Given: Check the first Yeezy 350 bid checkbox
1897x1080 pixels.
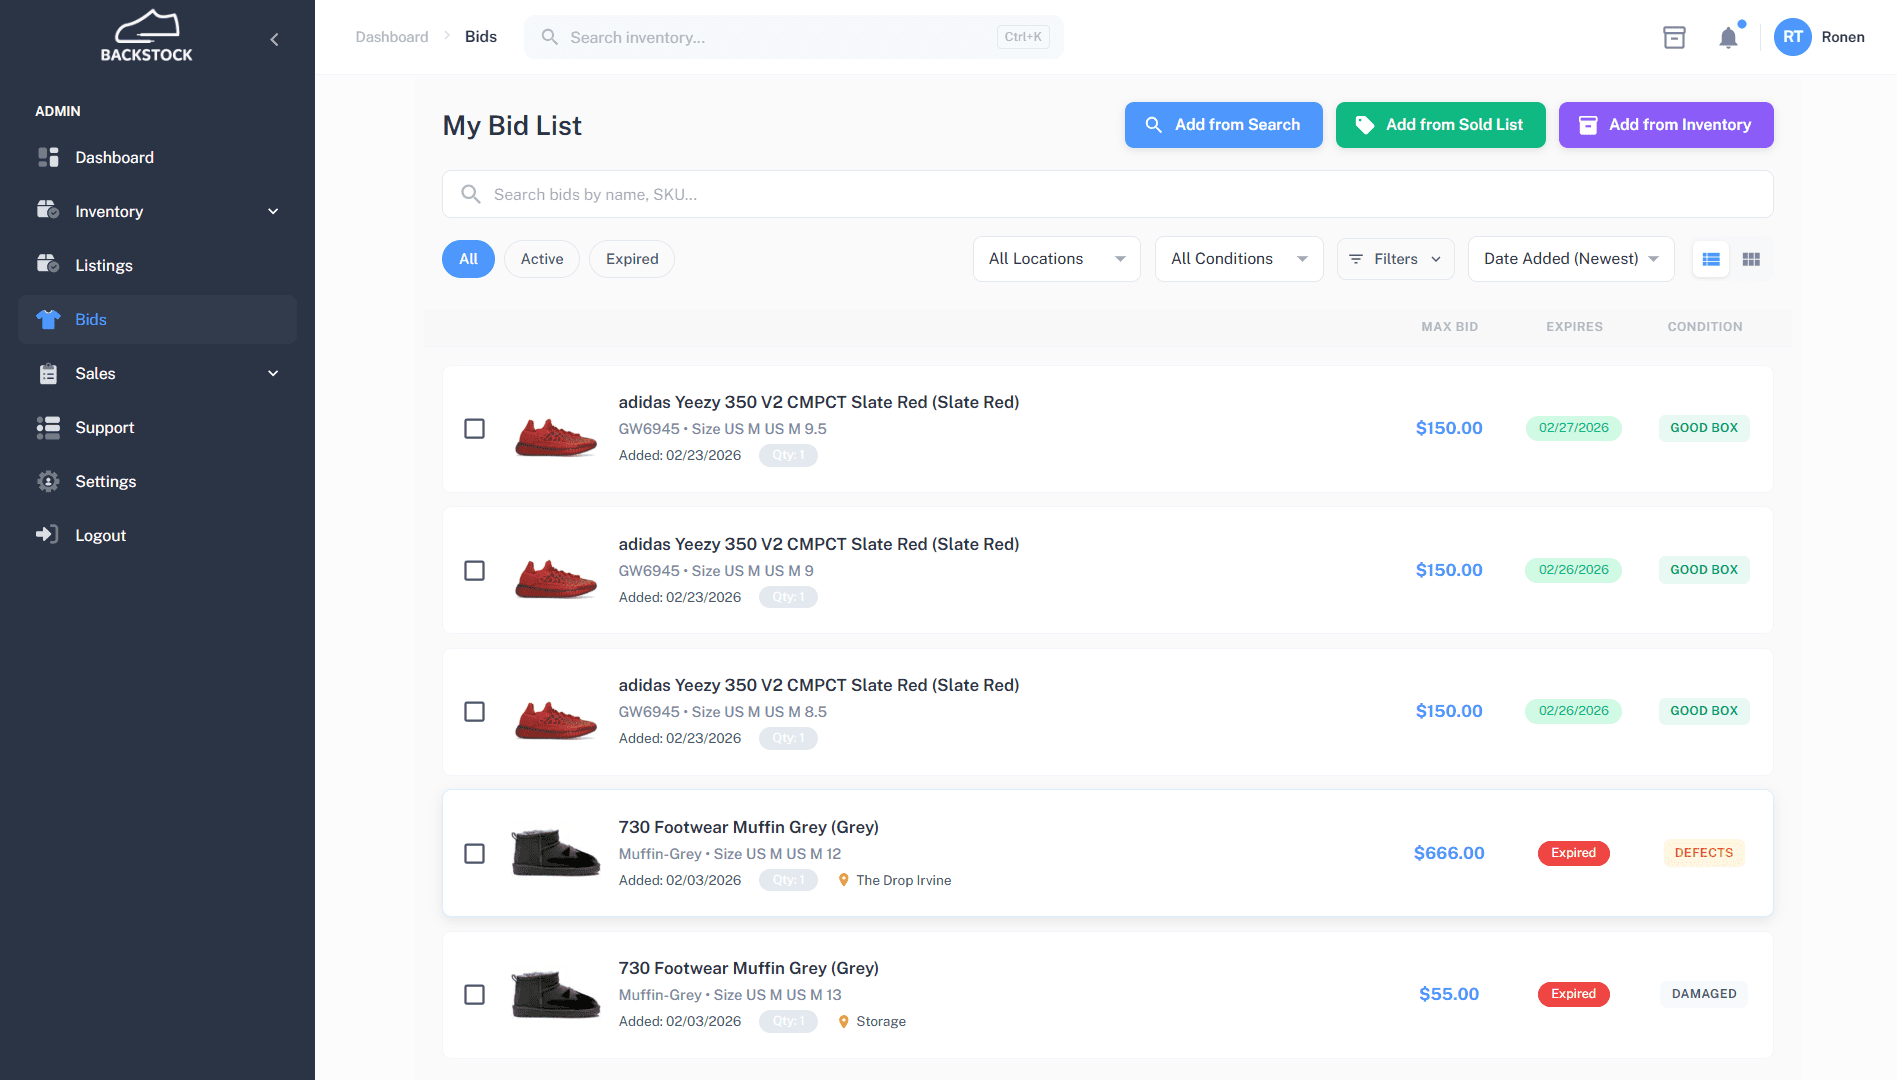Looking at the screenshot, I should pos(475,428).
